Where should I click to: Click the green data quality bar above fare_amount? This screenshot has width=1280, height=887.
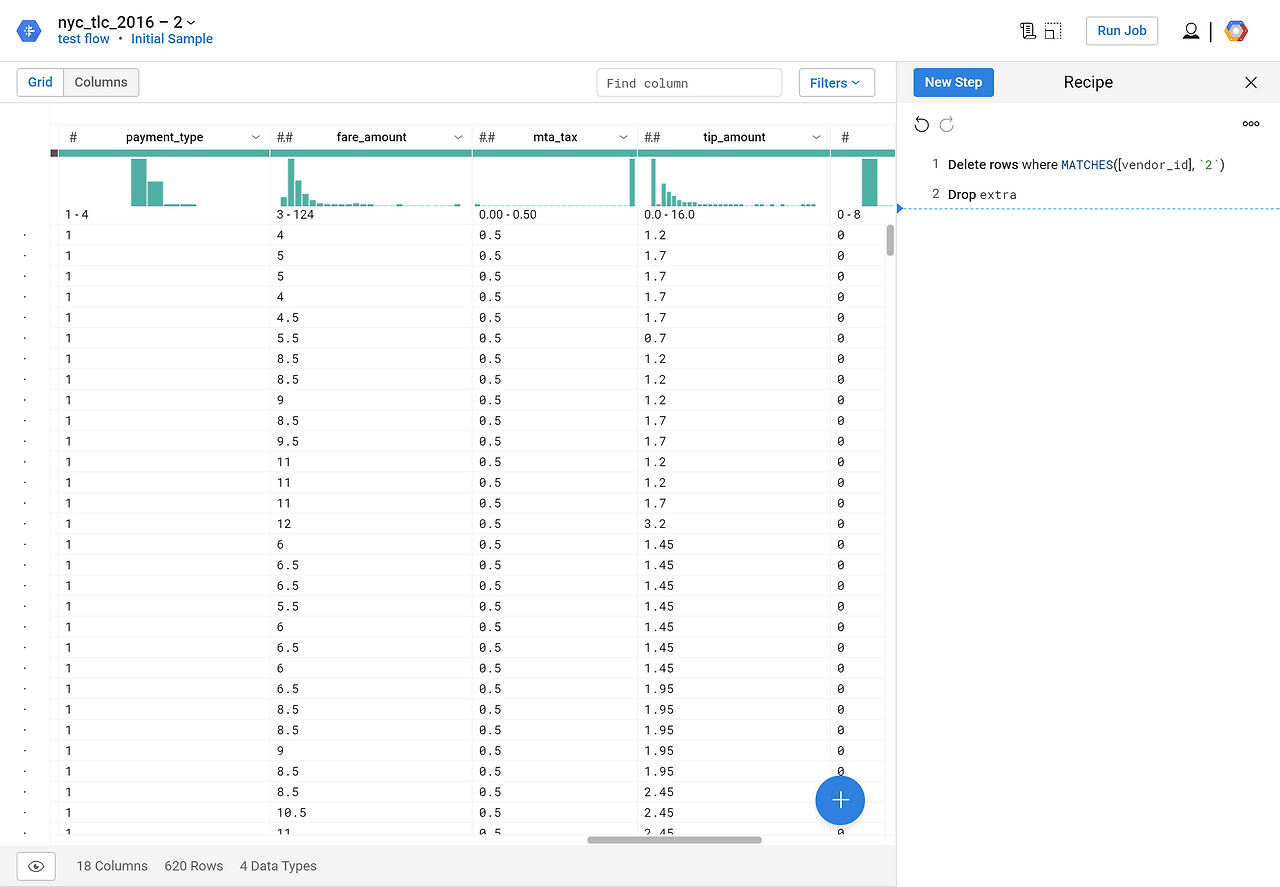pyautogui.click(x=370, y=153)
